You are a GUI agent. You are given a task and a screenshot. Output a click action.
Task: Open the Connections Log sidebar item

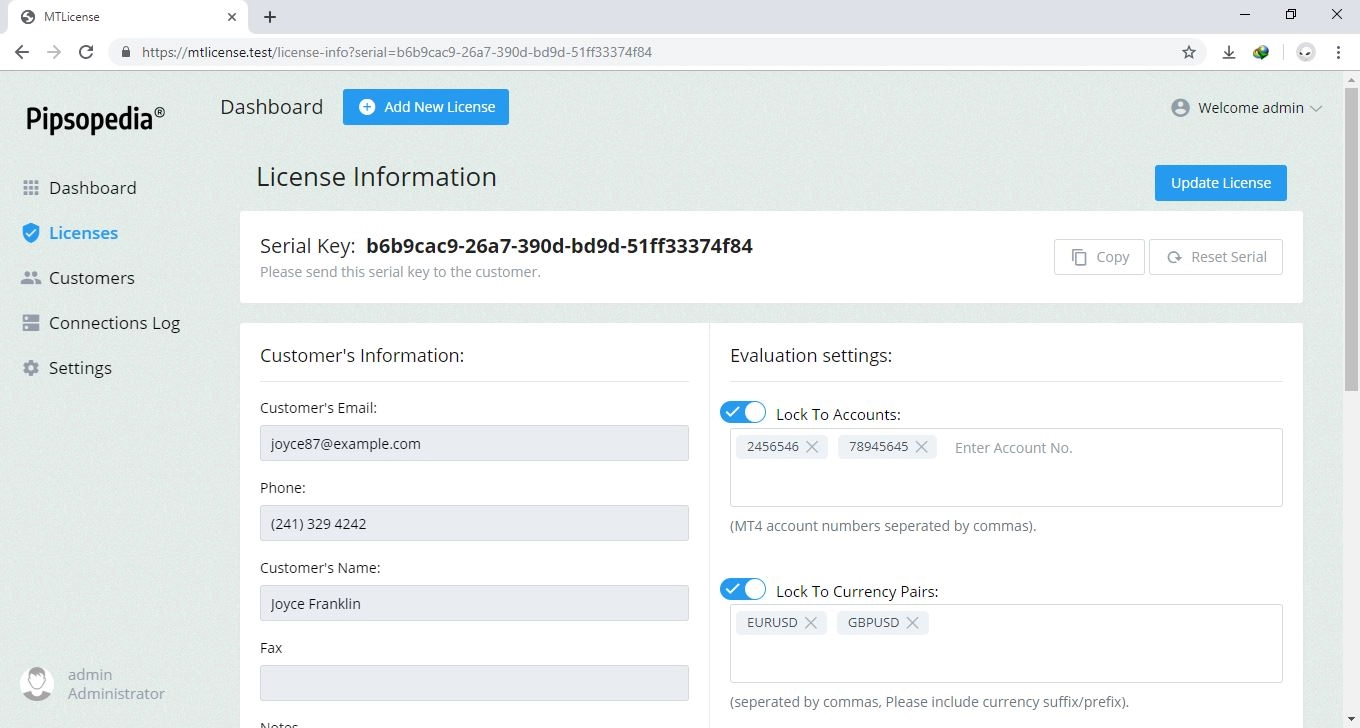(101, 323)
